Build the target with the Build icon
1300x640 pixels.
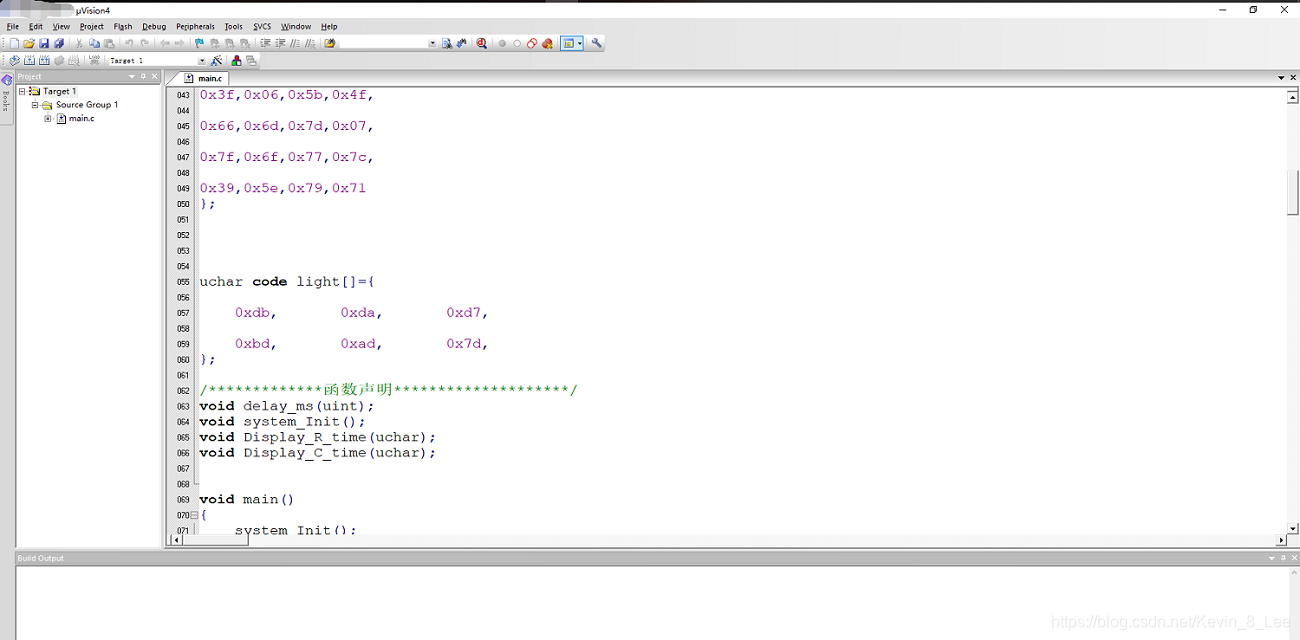click(30, 60)
